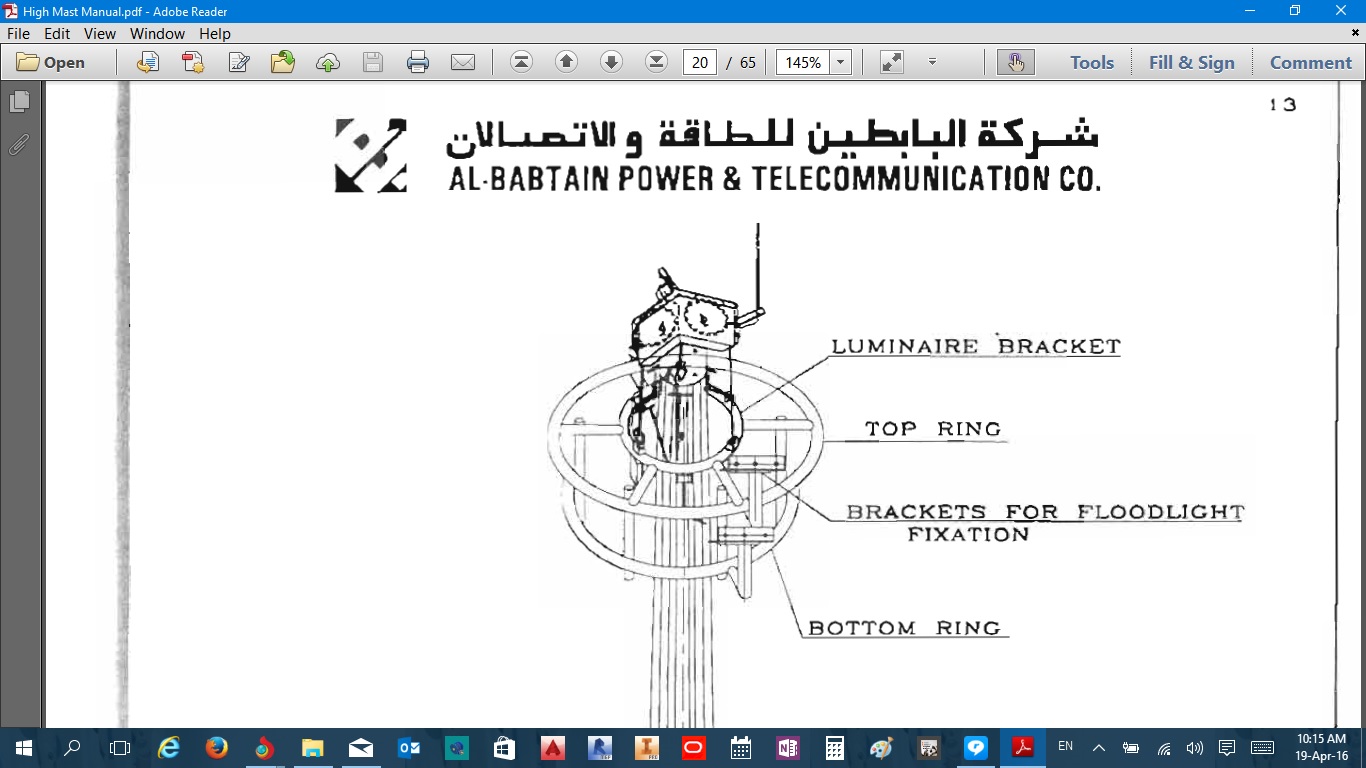Click the Open file button
The height and width of the screenshot is (768, 1366).
(x=51, y=62)
